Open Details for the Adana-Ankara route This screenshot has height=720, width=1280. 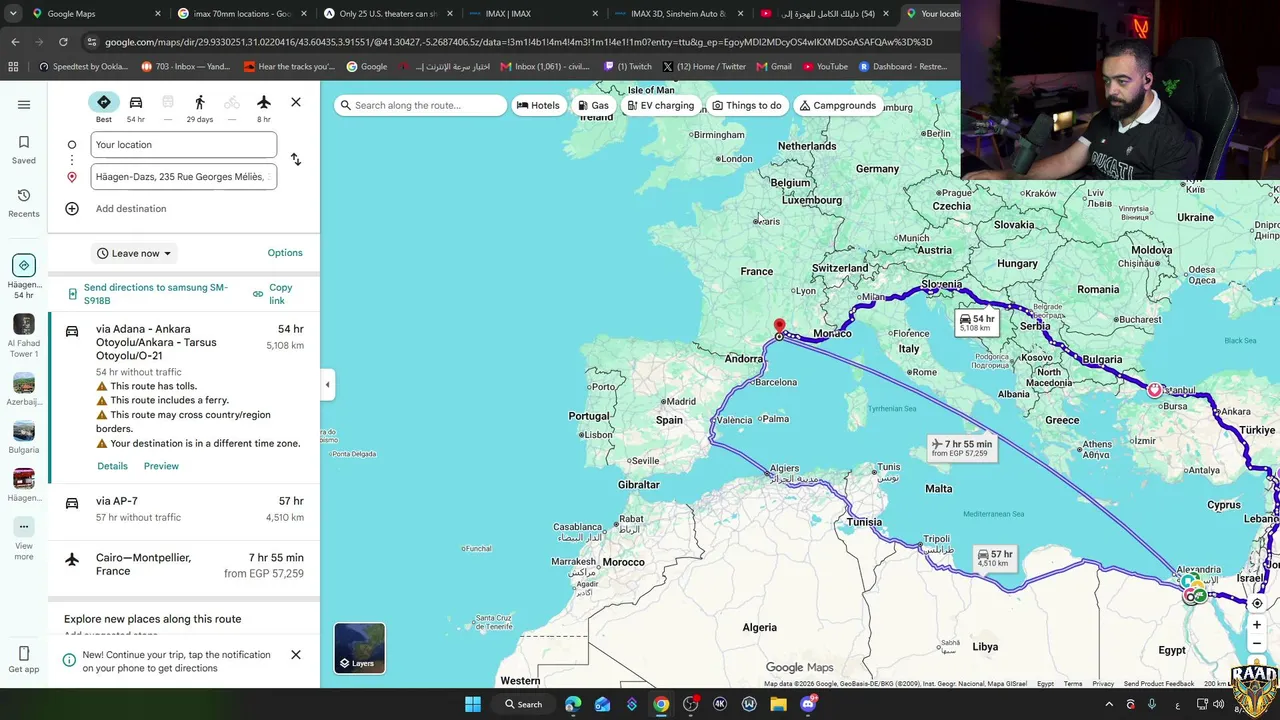click(x=112, y=466)
